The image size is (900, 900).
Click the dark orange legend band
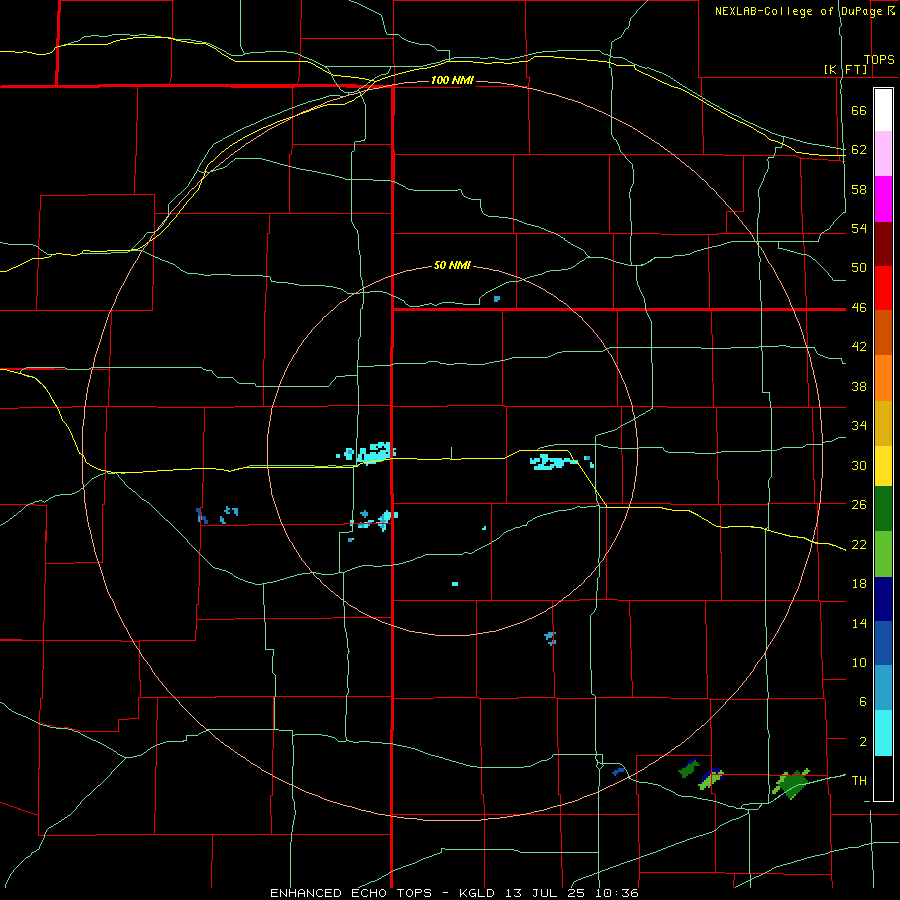coord(883,333)
